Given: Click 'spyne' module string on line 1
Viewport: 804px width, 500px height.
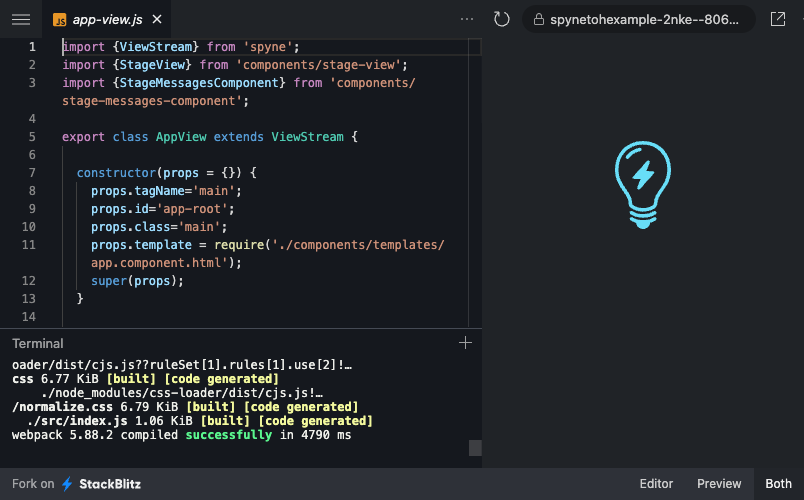Looking at the screenshot, I should [268, 47].
